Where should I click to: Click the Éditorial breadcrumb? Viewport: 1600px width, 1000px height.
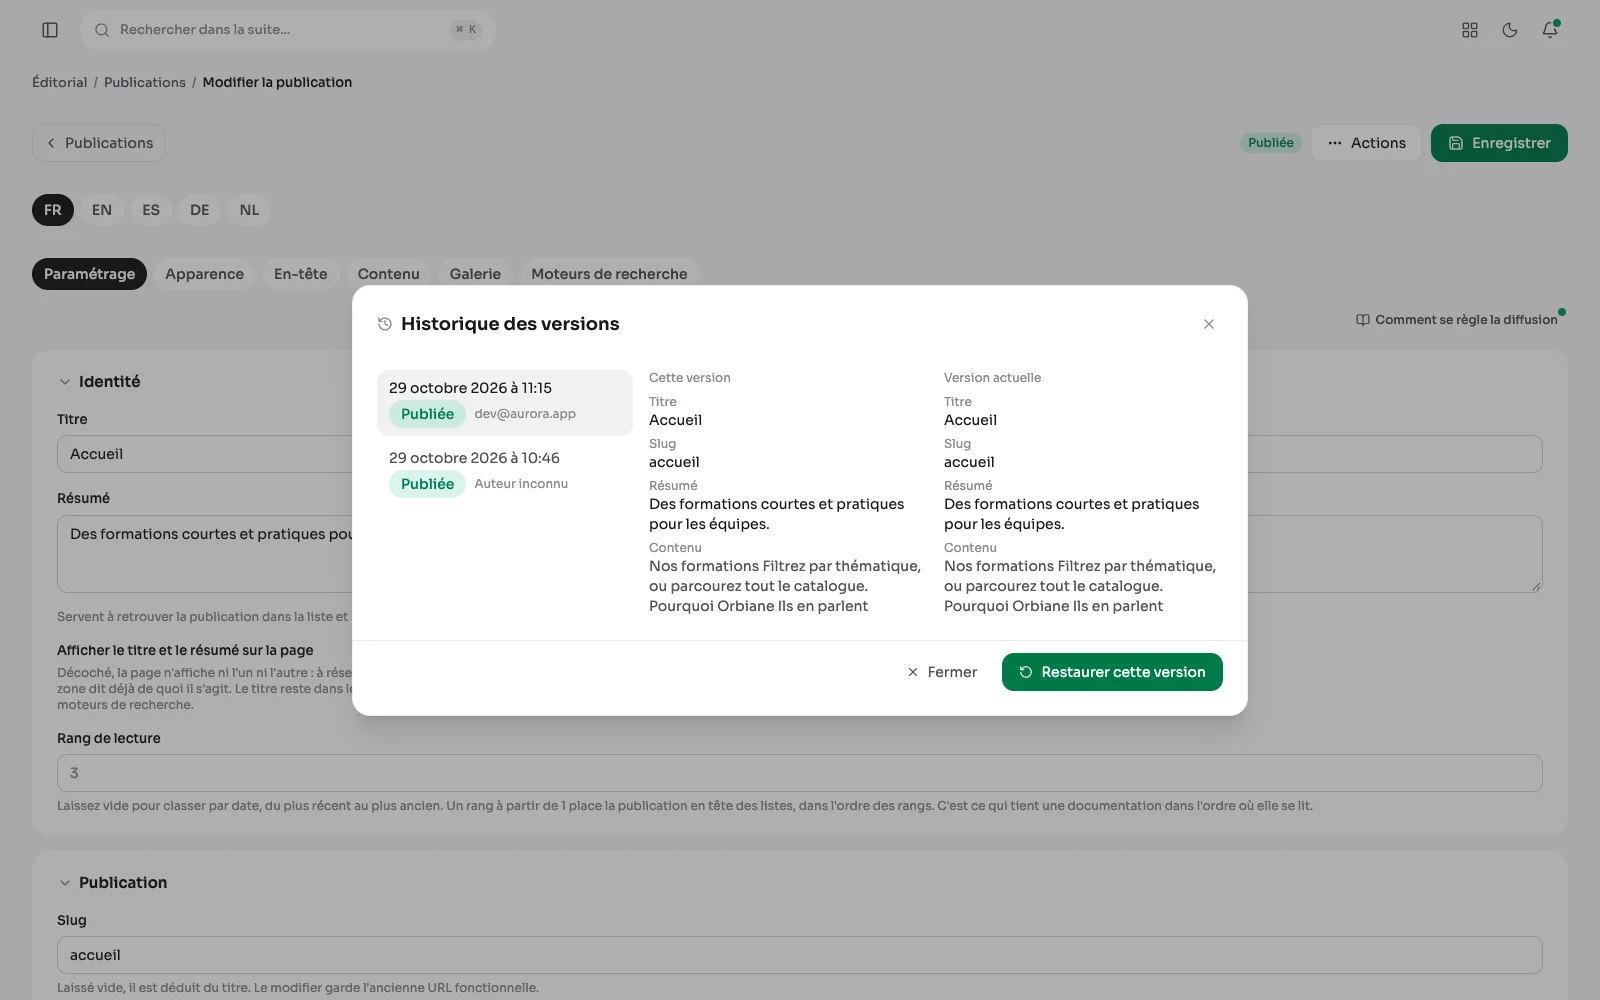60,82
